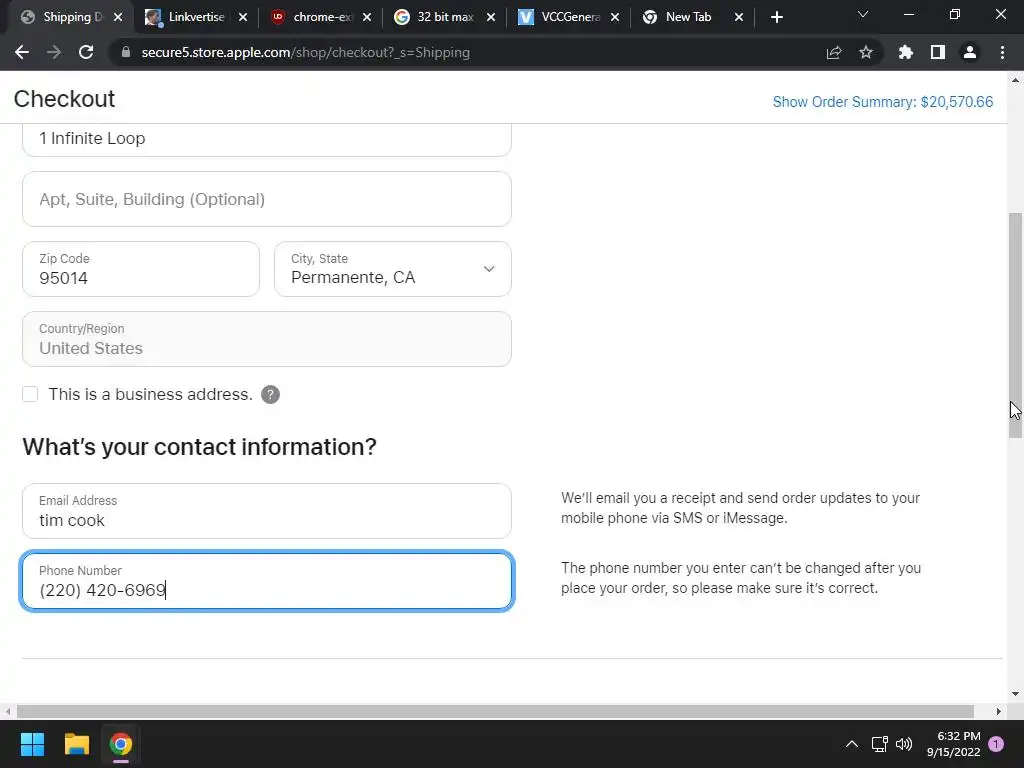Open the Extensions puzzle icon
The image size is (1024, 768).
pos(905,52)
